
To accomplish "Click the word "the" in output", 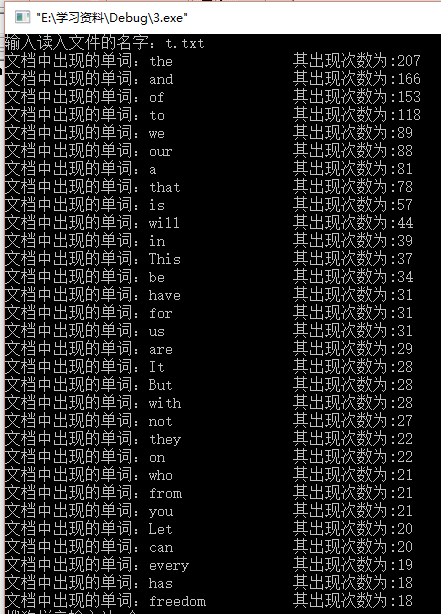I will tap(161, 61).
